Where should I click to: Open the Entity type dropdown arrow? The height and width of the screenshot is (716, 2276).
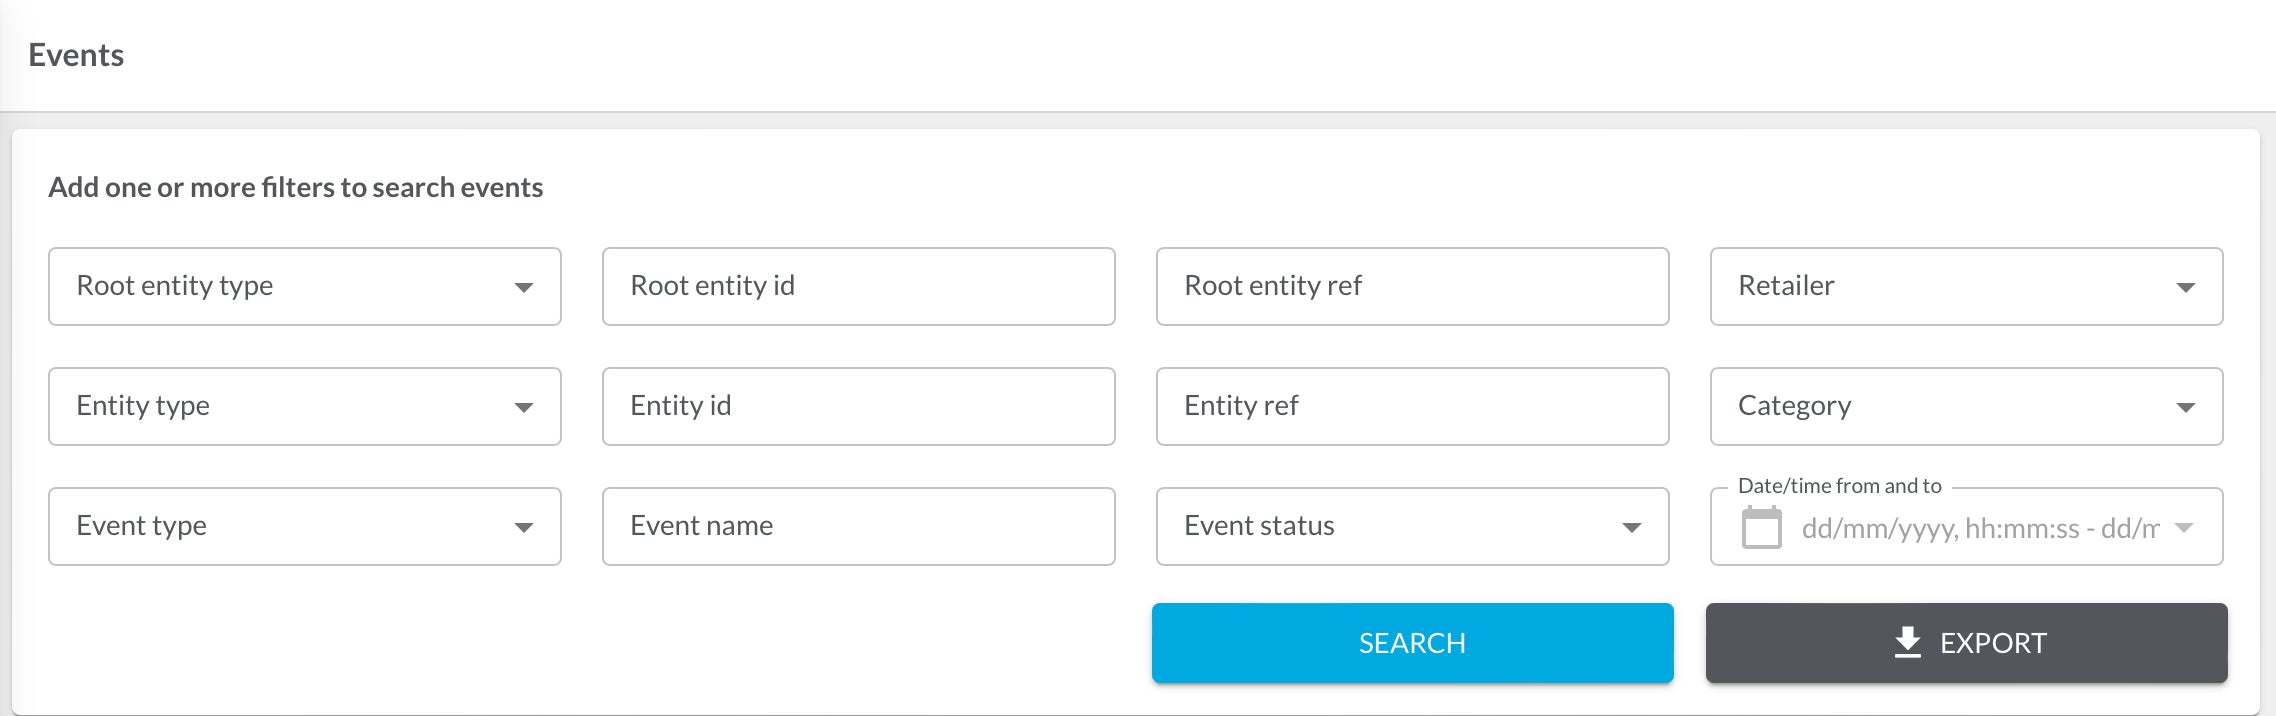(524, 406)
